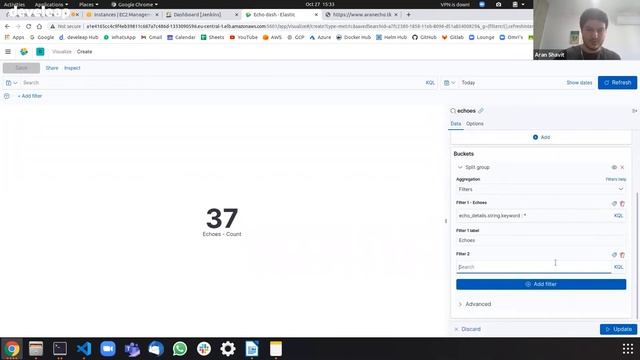The height and width of the screenshot is (360, 640).
Task: Open the Share menu
Action: tap(52, 68)
